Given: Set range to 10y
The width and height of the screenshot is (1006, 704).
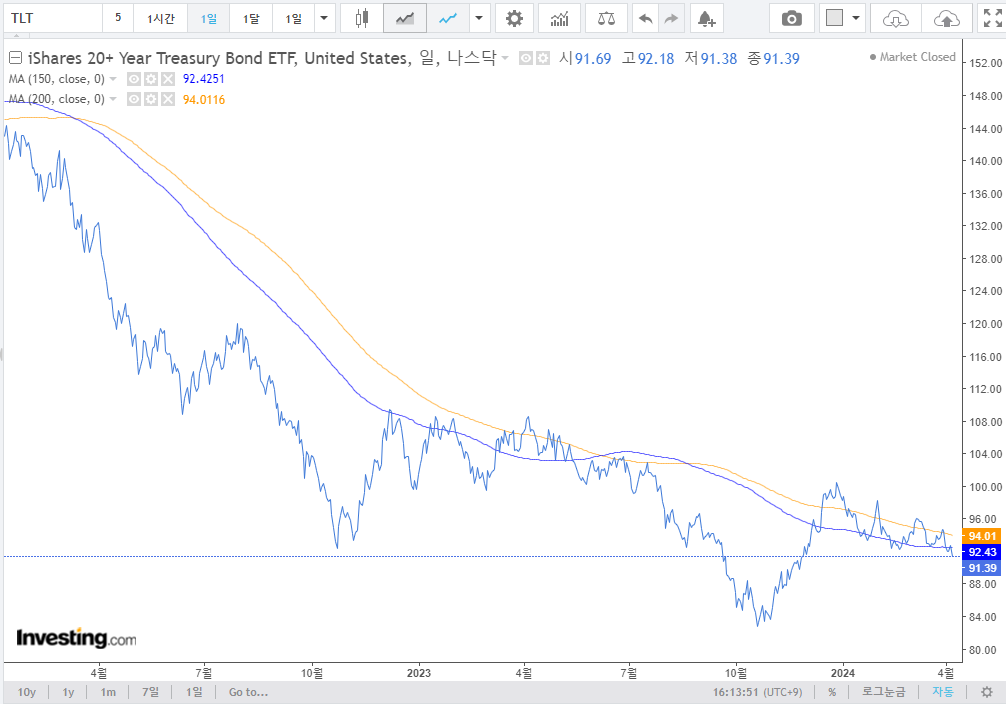Looking at the screenshot, I should click(26, 692).
